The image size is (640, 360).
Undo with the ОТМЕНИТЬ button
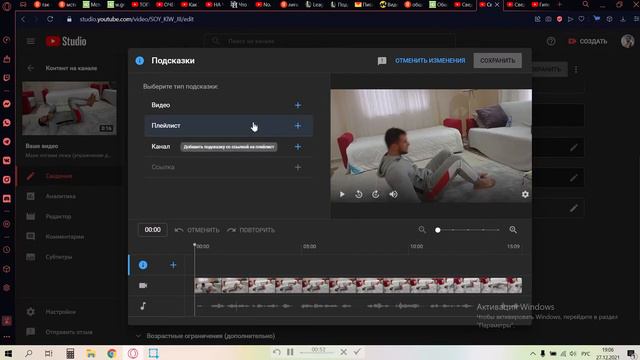pos(197,230)
